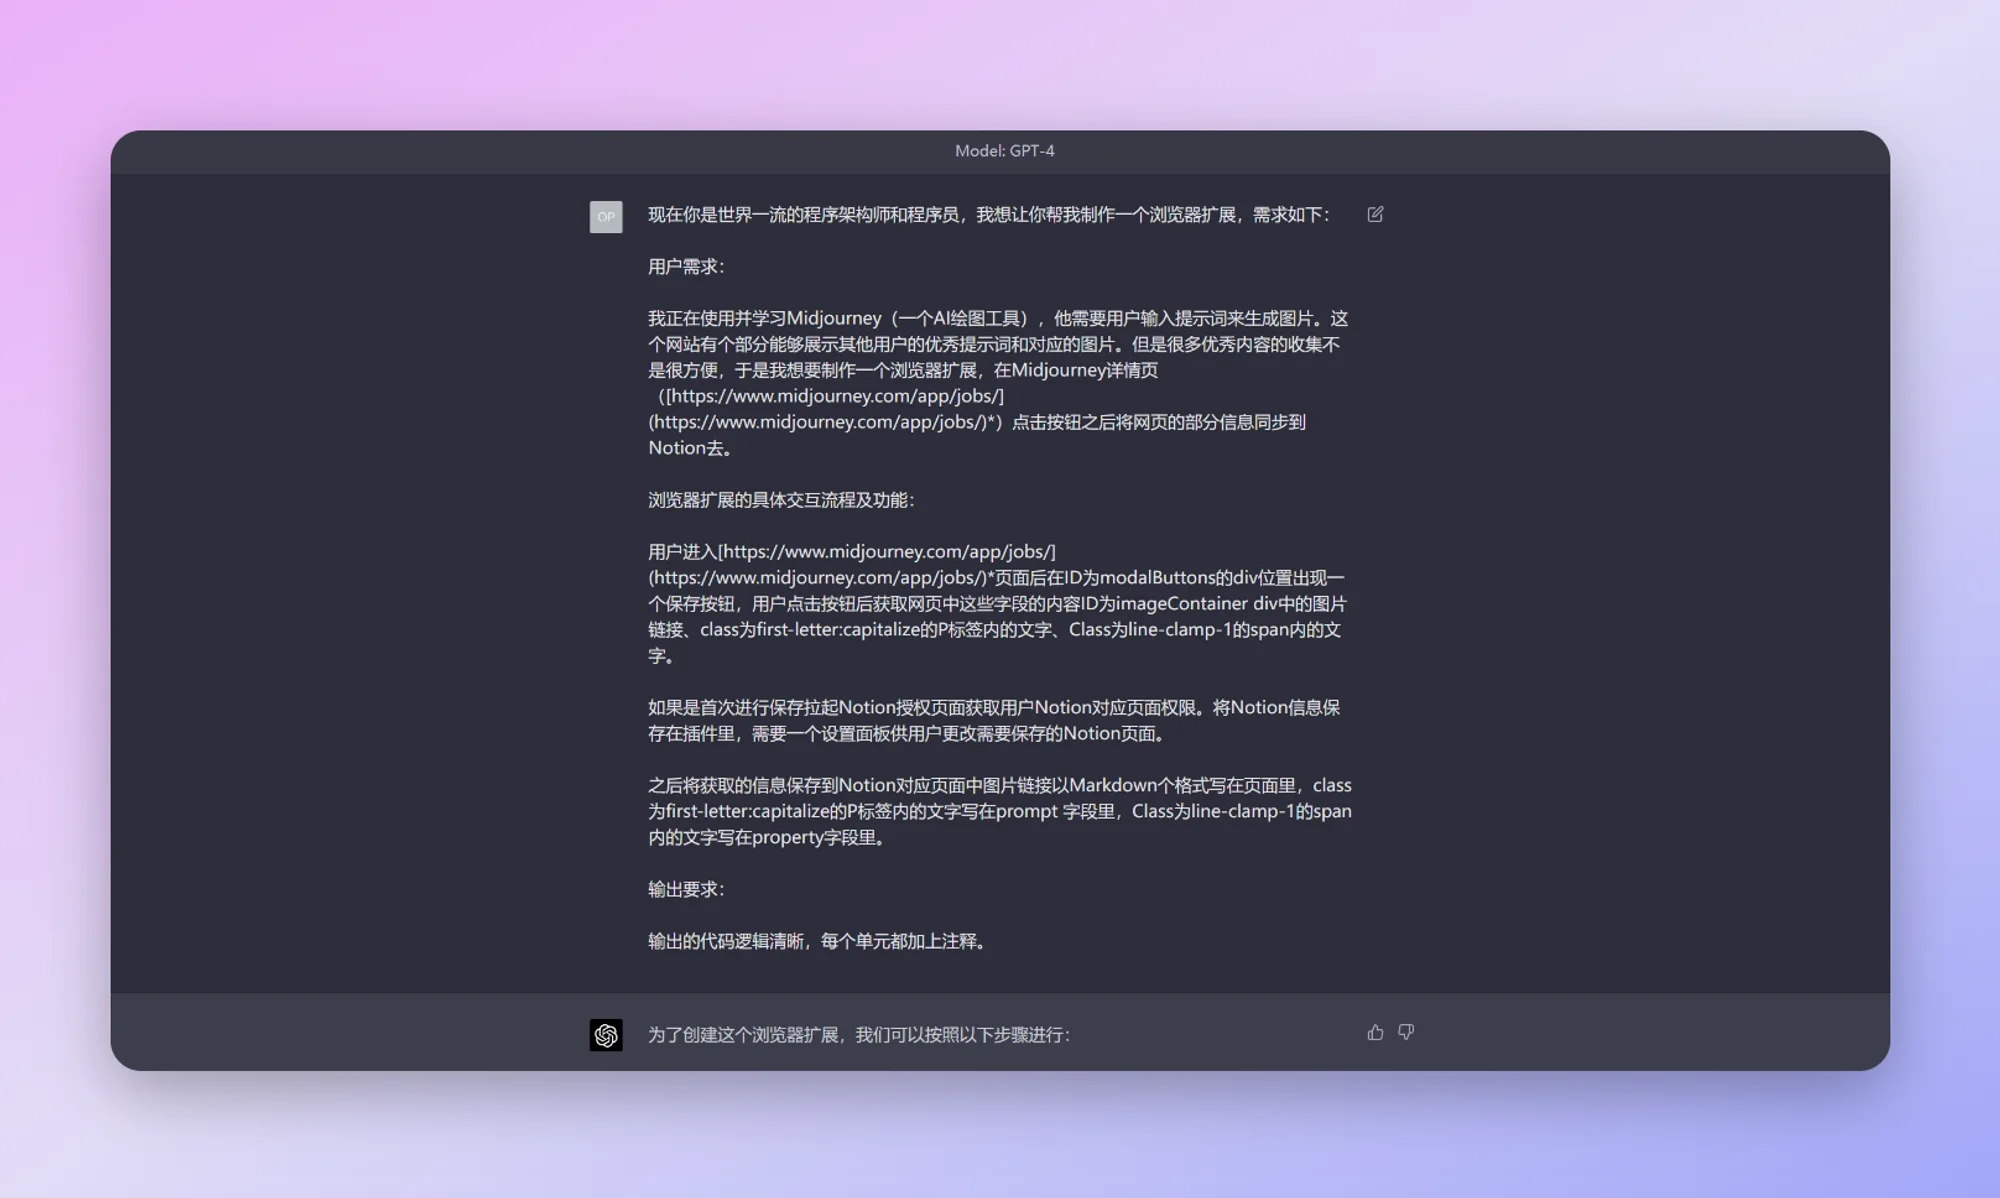
Task: Click the paragraph beginning '我正在使用并学习Midjourney'
Action: 998,383
